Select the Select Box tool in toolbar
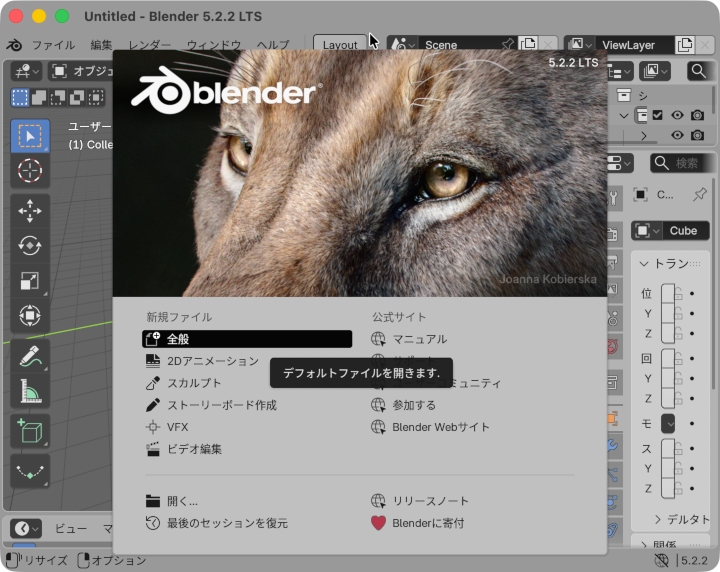 30,136
